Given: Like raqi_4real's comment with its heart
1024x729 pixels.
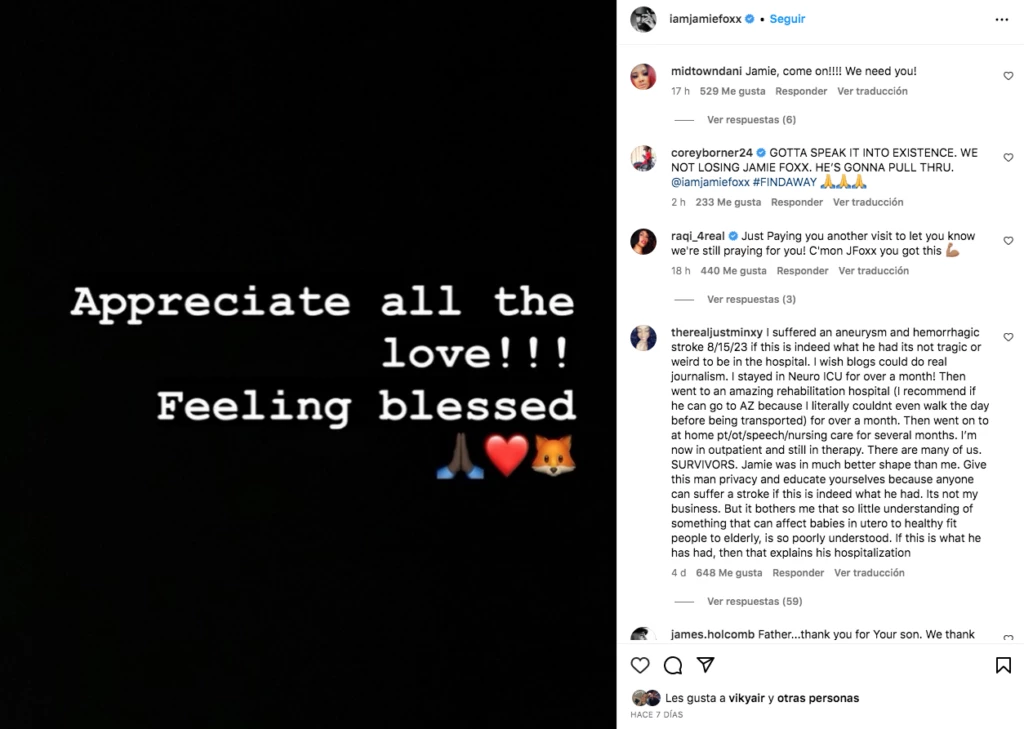Looking at the screenshot, I should point(1008,241).
